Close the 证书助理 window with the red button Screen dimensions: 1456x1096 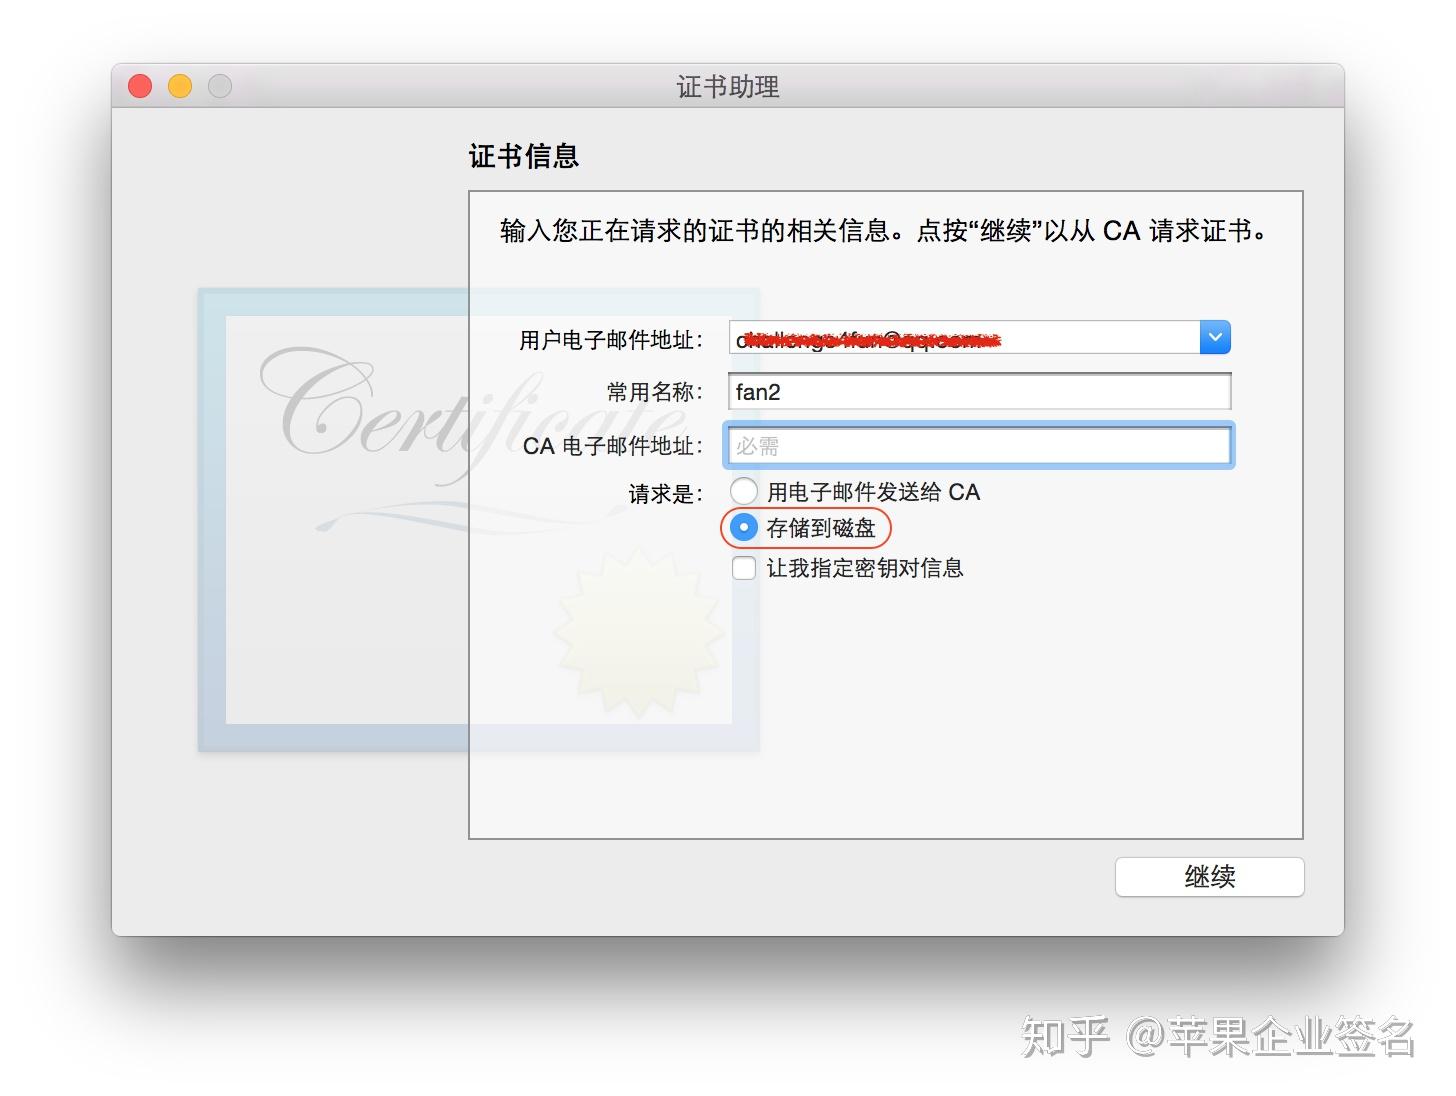pyautogui.click(x=140, y=86)
